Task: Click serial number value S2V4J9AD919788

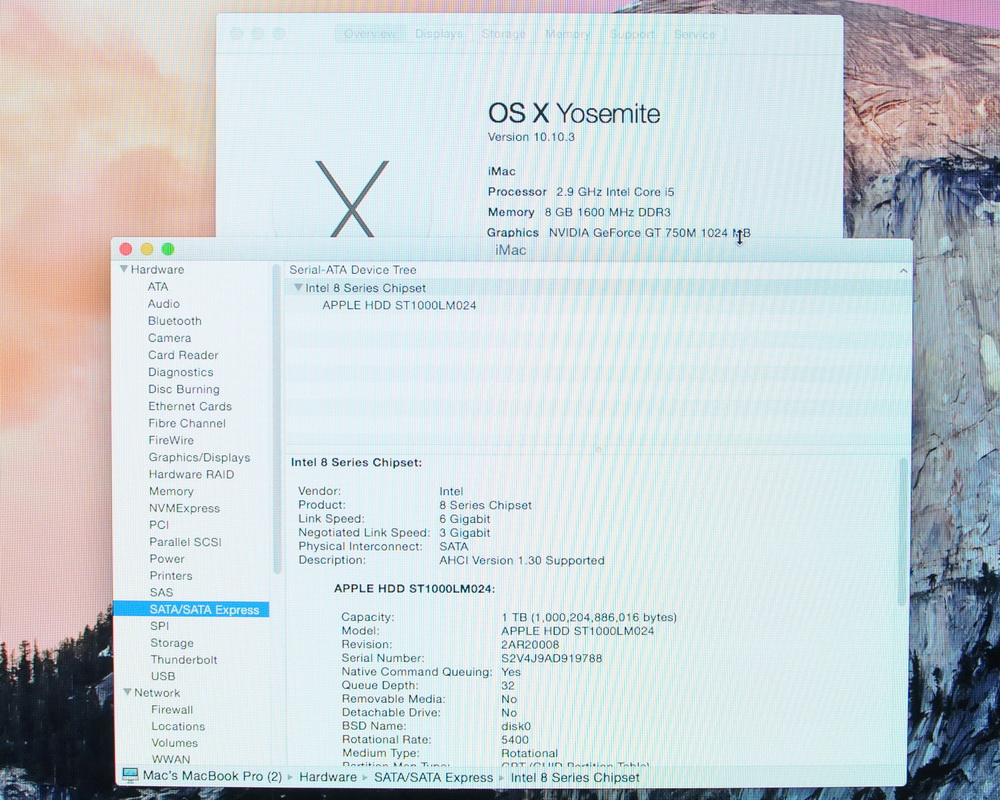Action: pyautogui.click(x=552, y=658)
